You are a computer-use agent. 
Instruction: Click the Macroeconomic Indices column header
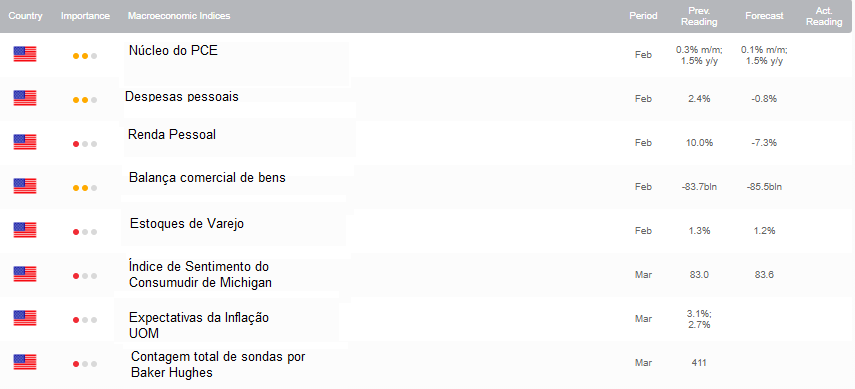click(179, 16)
